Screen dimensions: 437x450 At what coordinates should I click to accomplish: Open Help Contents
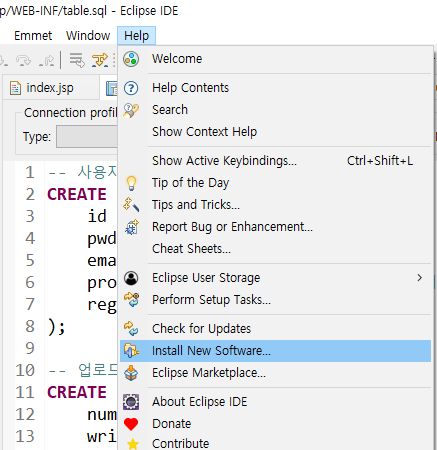(x=275, y=88)
